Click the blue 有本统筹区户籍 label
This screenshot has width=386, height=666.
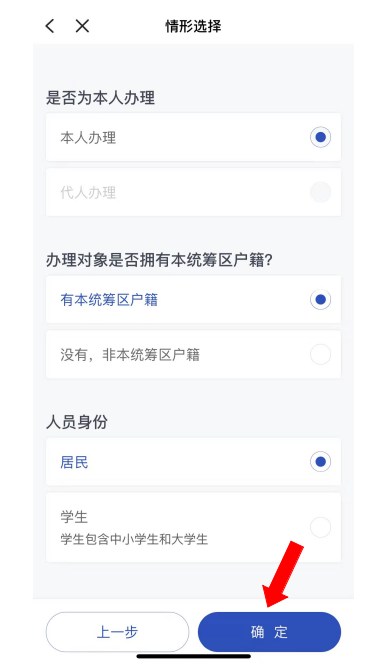pyautogui.click(x=109, y=300)
